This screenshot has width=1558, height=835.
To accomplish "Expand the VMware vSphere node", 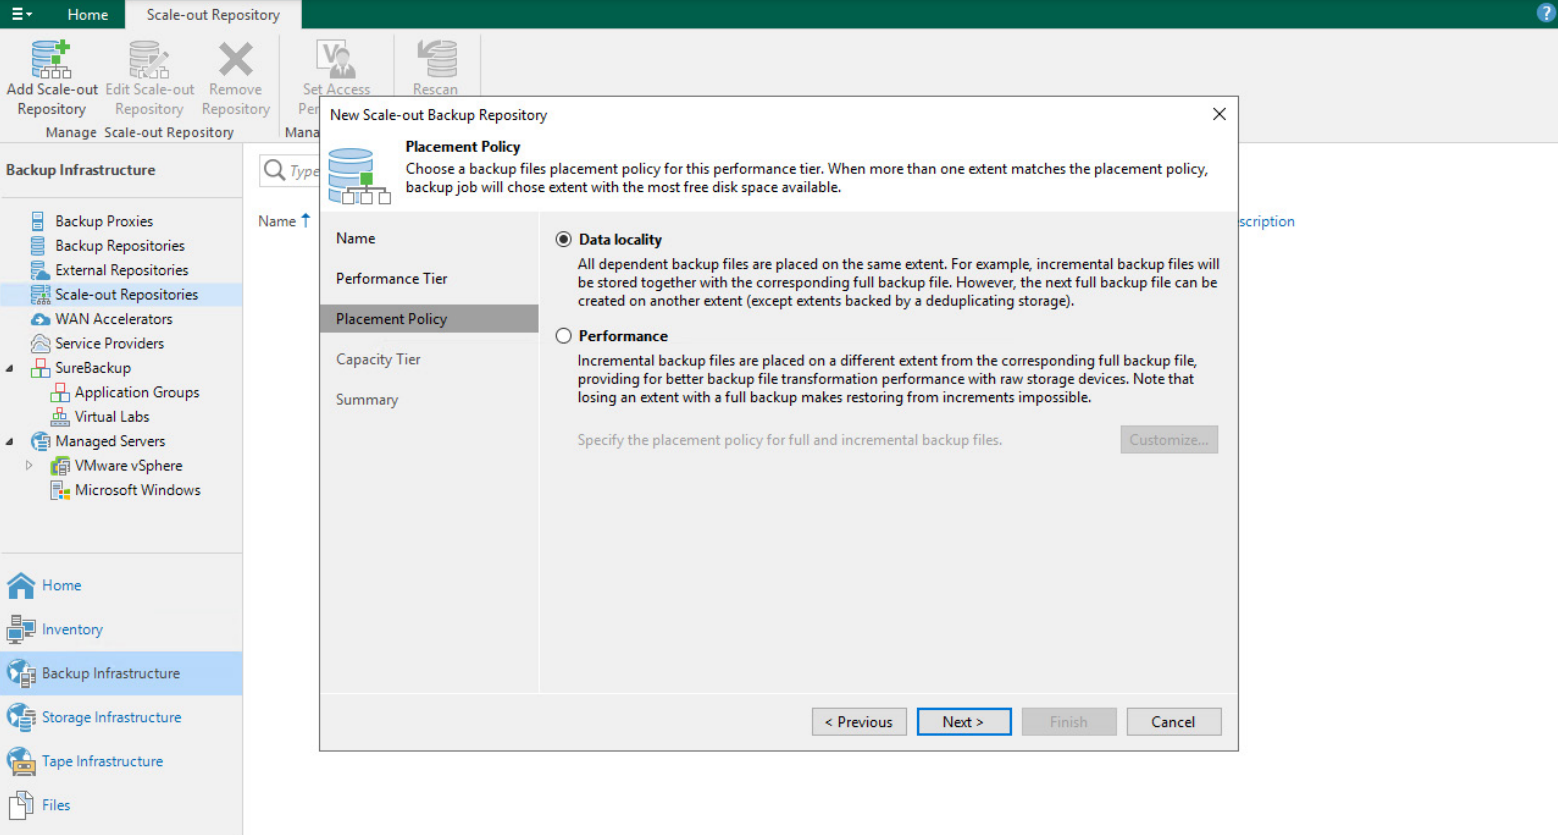I will [29, 465].
